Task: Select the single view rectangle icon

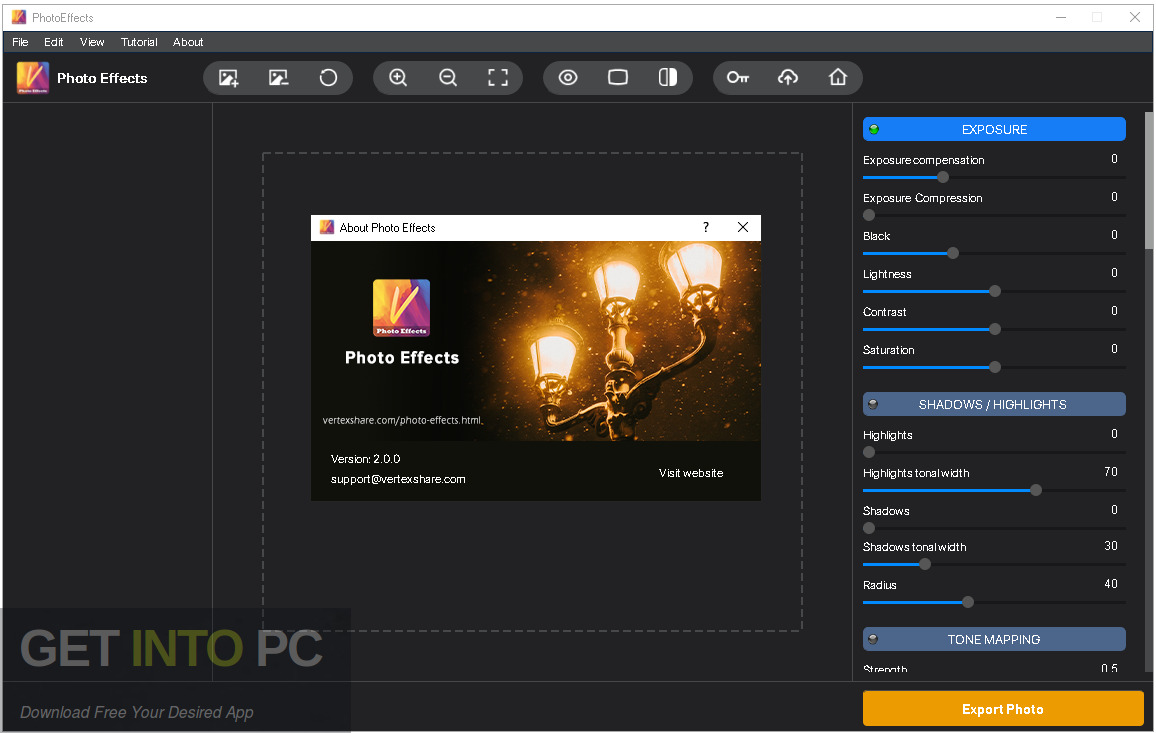Action: click(618, 77)
